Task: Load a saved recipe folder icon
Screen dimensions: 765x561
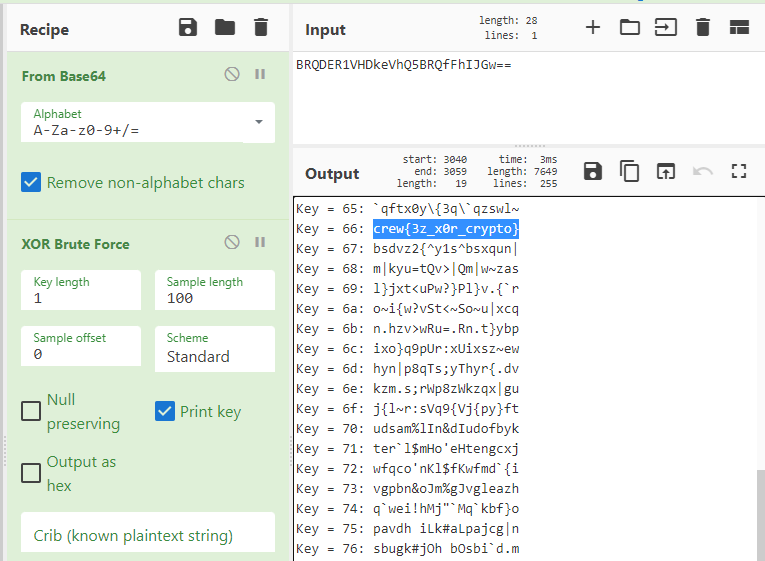Action: pyautogui.click(x=225, y=28)
